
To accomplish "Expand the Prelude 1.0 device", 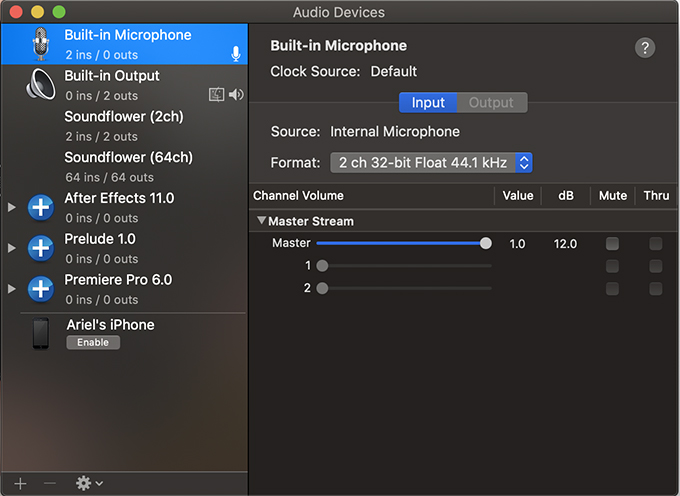I will [12, 248].
